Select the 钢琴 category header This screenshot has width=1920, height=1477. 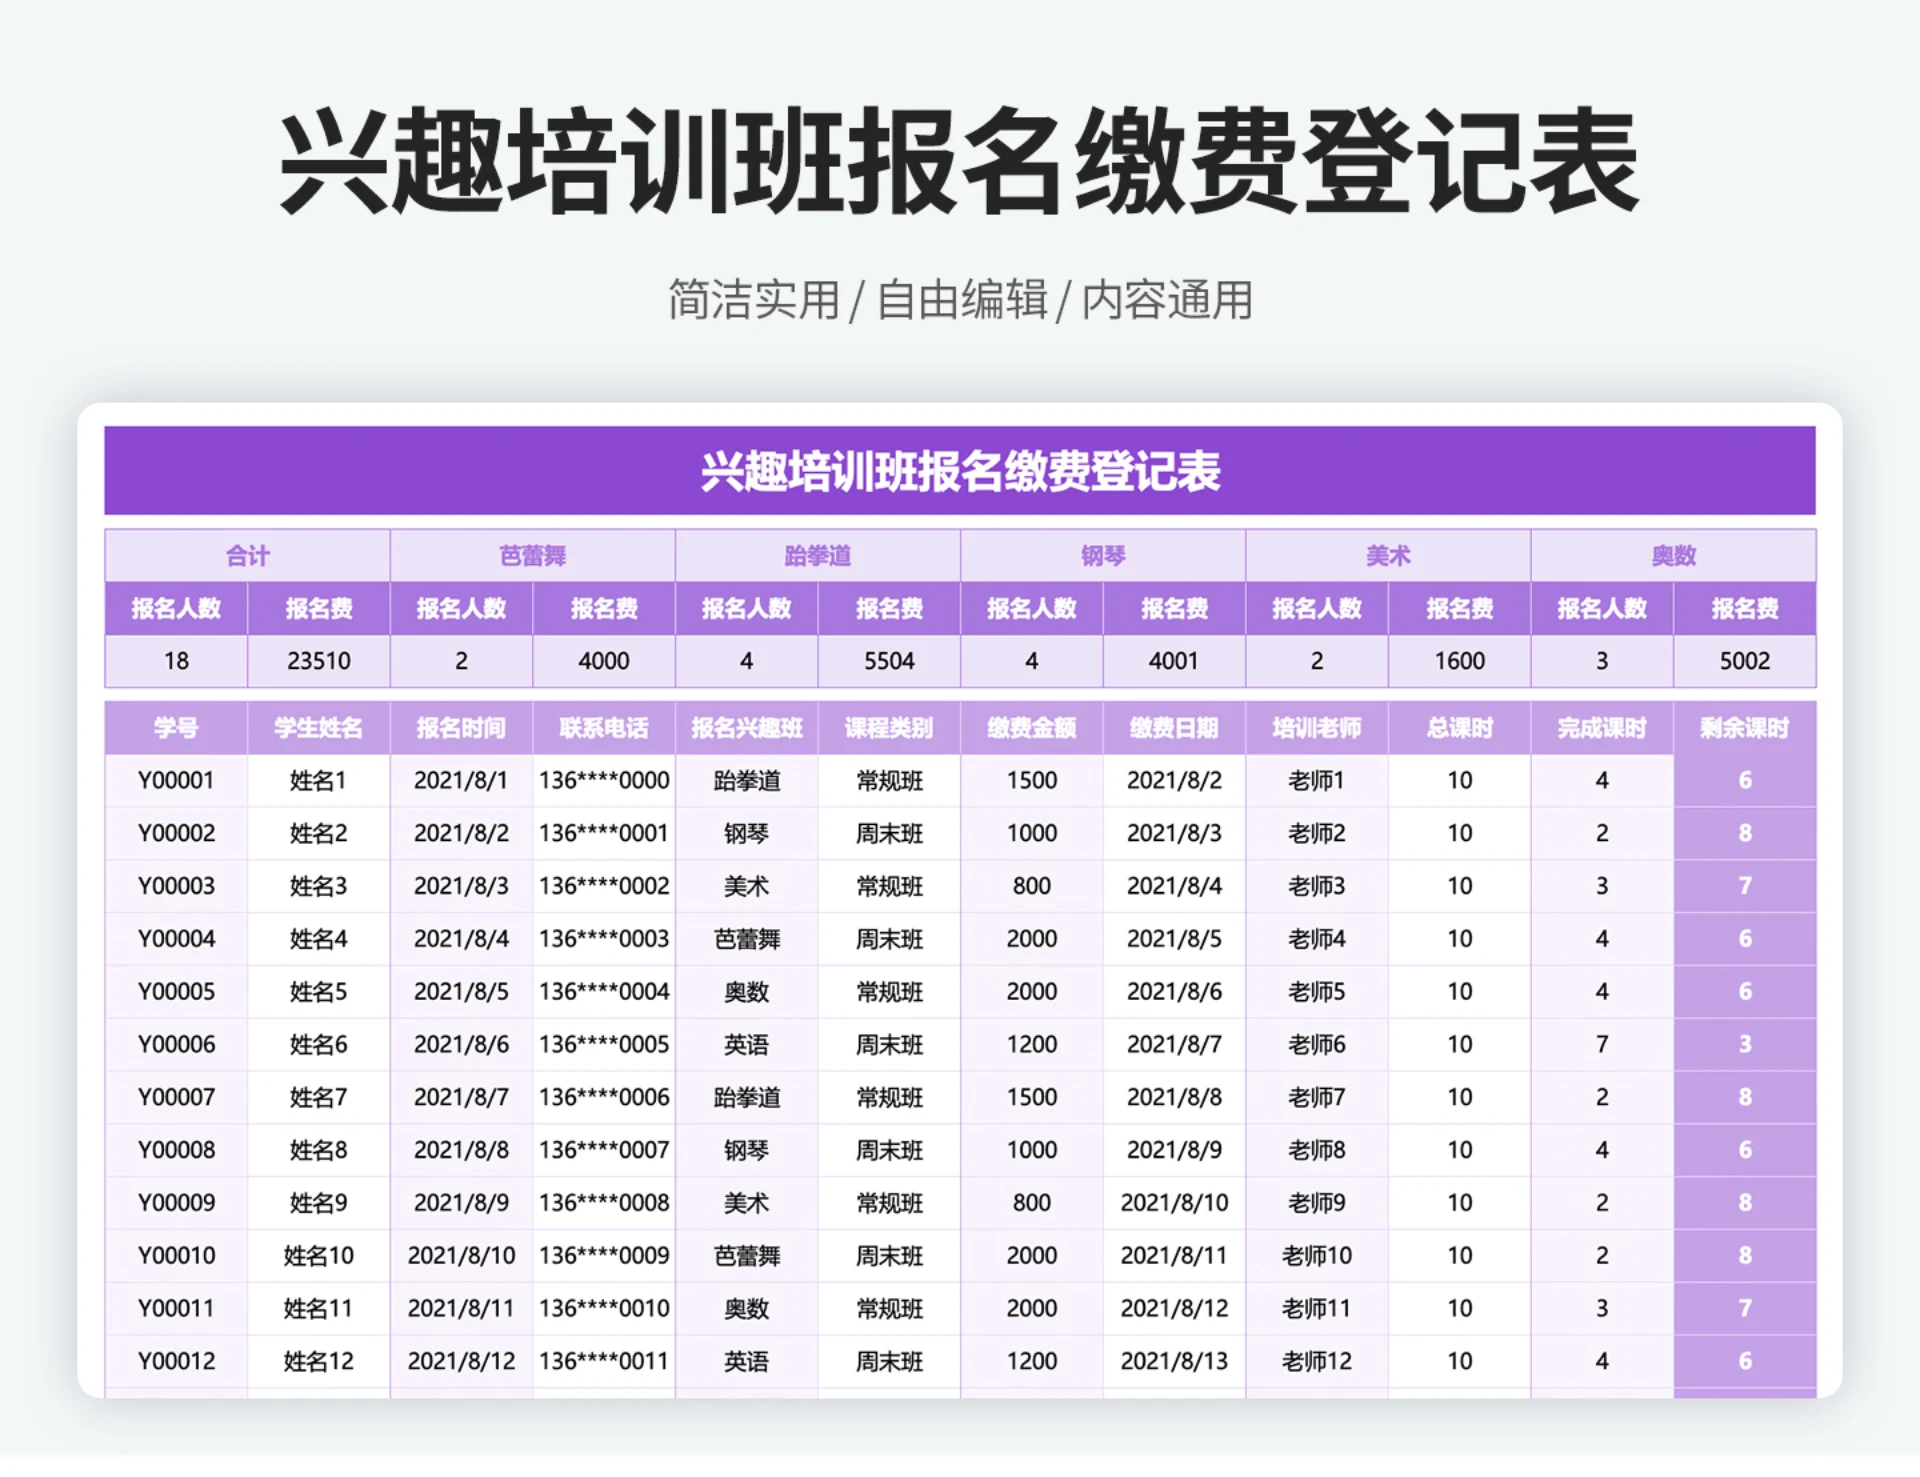click(x=1102, y=556)
